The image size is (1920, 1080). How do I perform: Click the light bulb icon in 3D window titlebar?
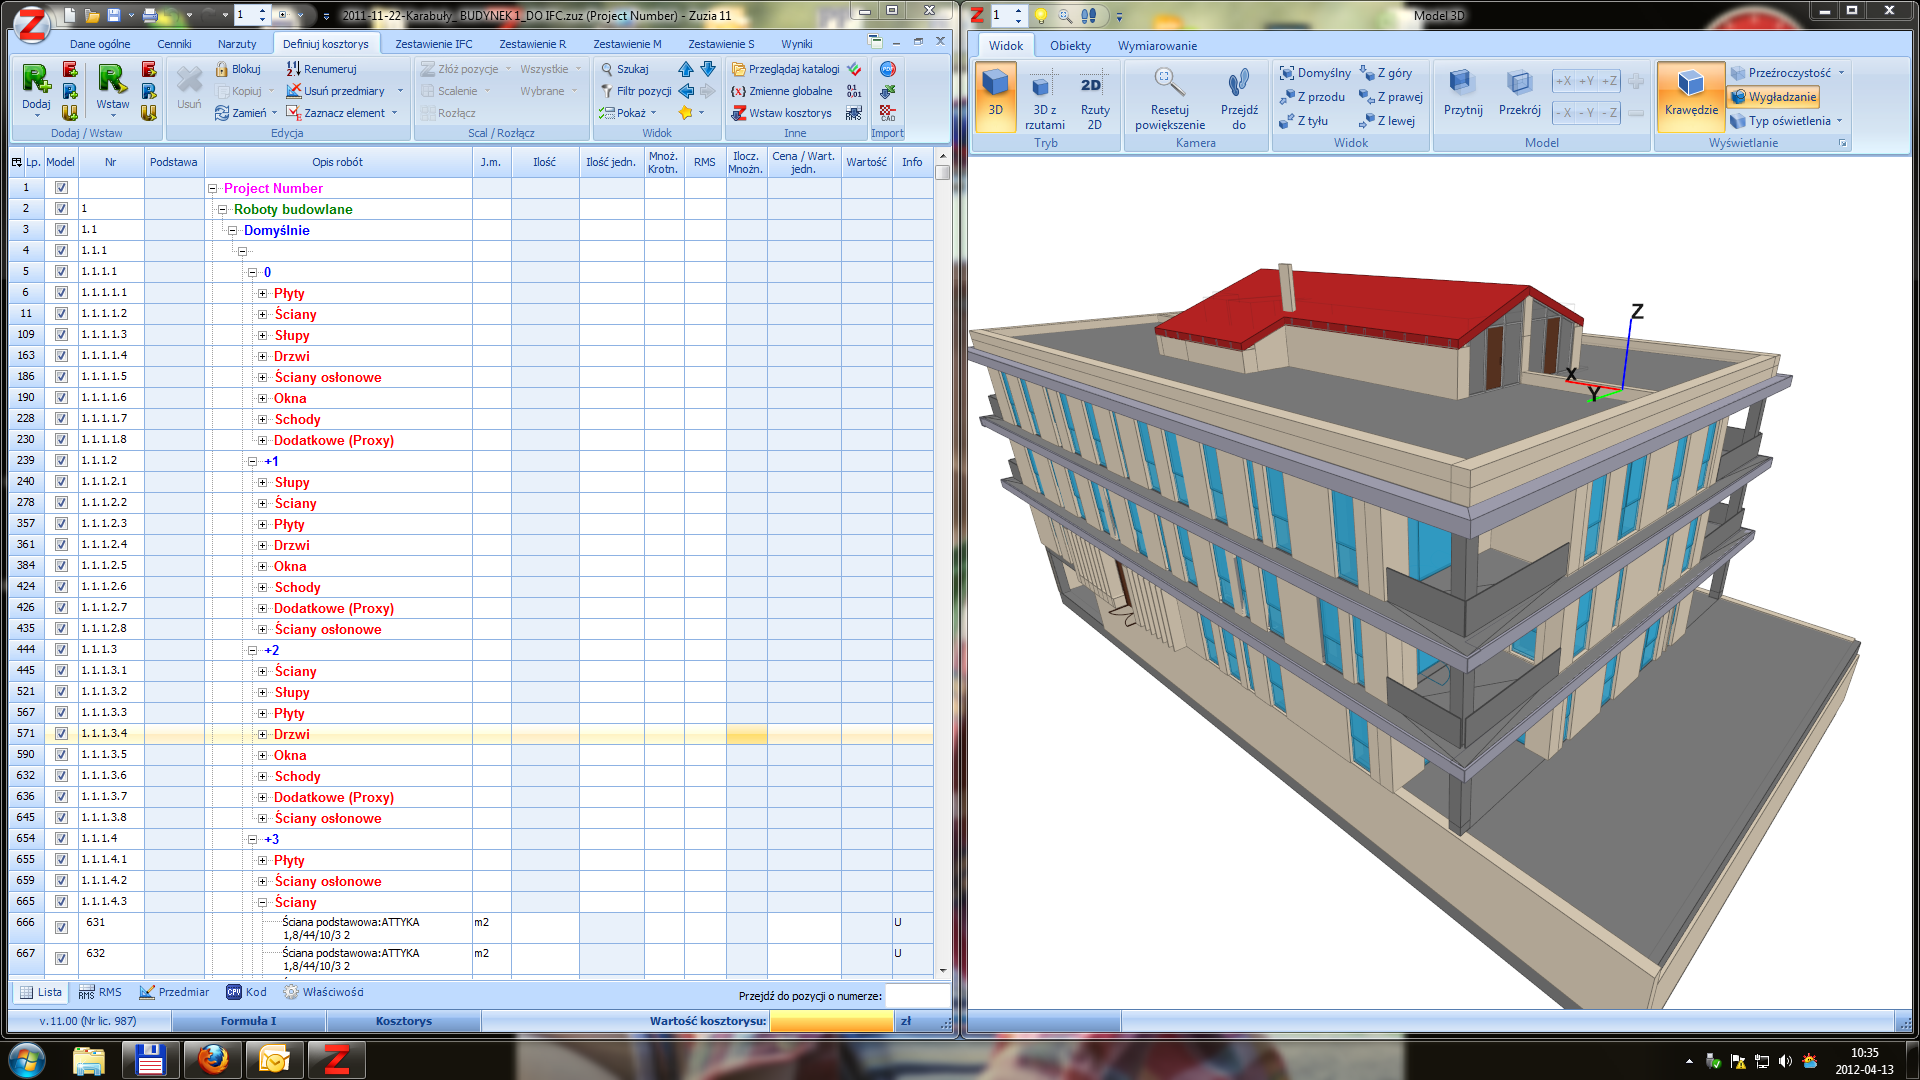coord(1040,15)
